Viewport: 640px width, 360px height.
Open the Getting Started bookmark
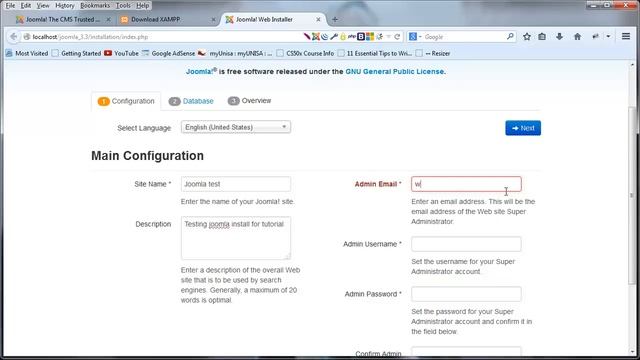click(76, 53)
